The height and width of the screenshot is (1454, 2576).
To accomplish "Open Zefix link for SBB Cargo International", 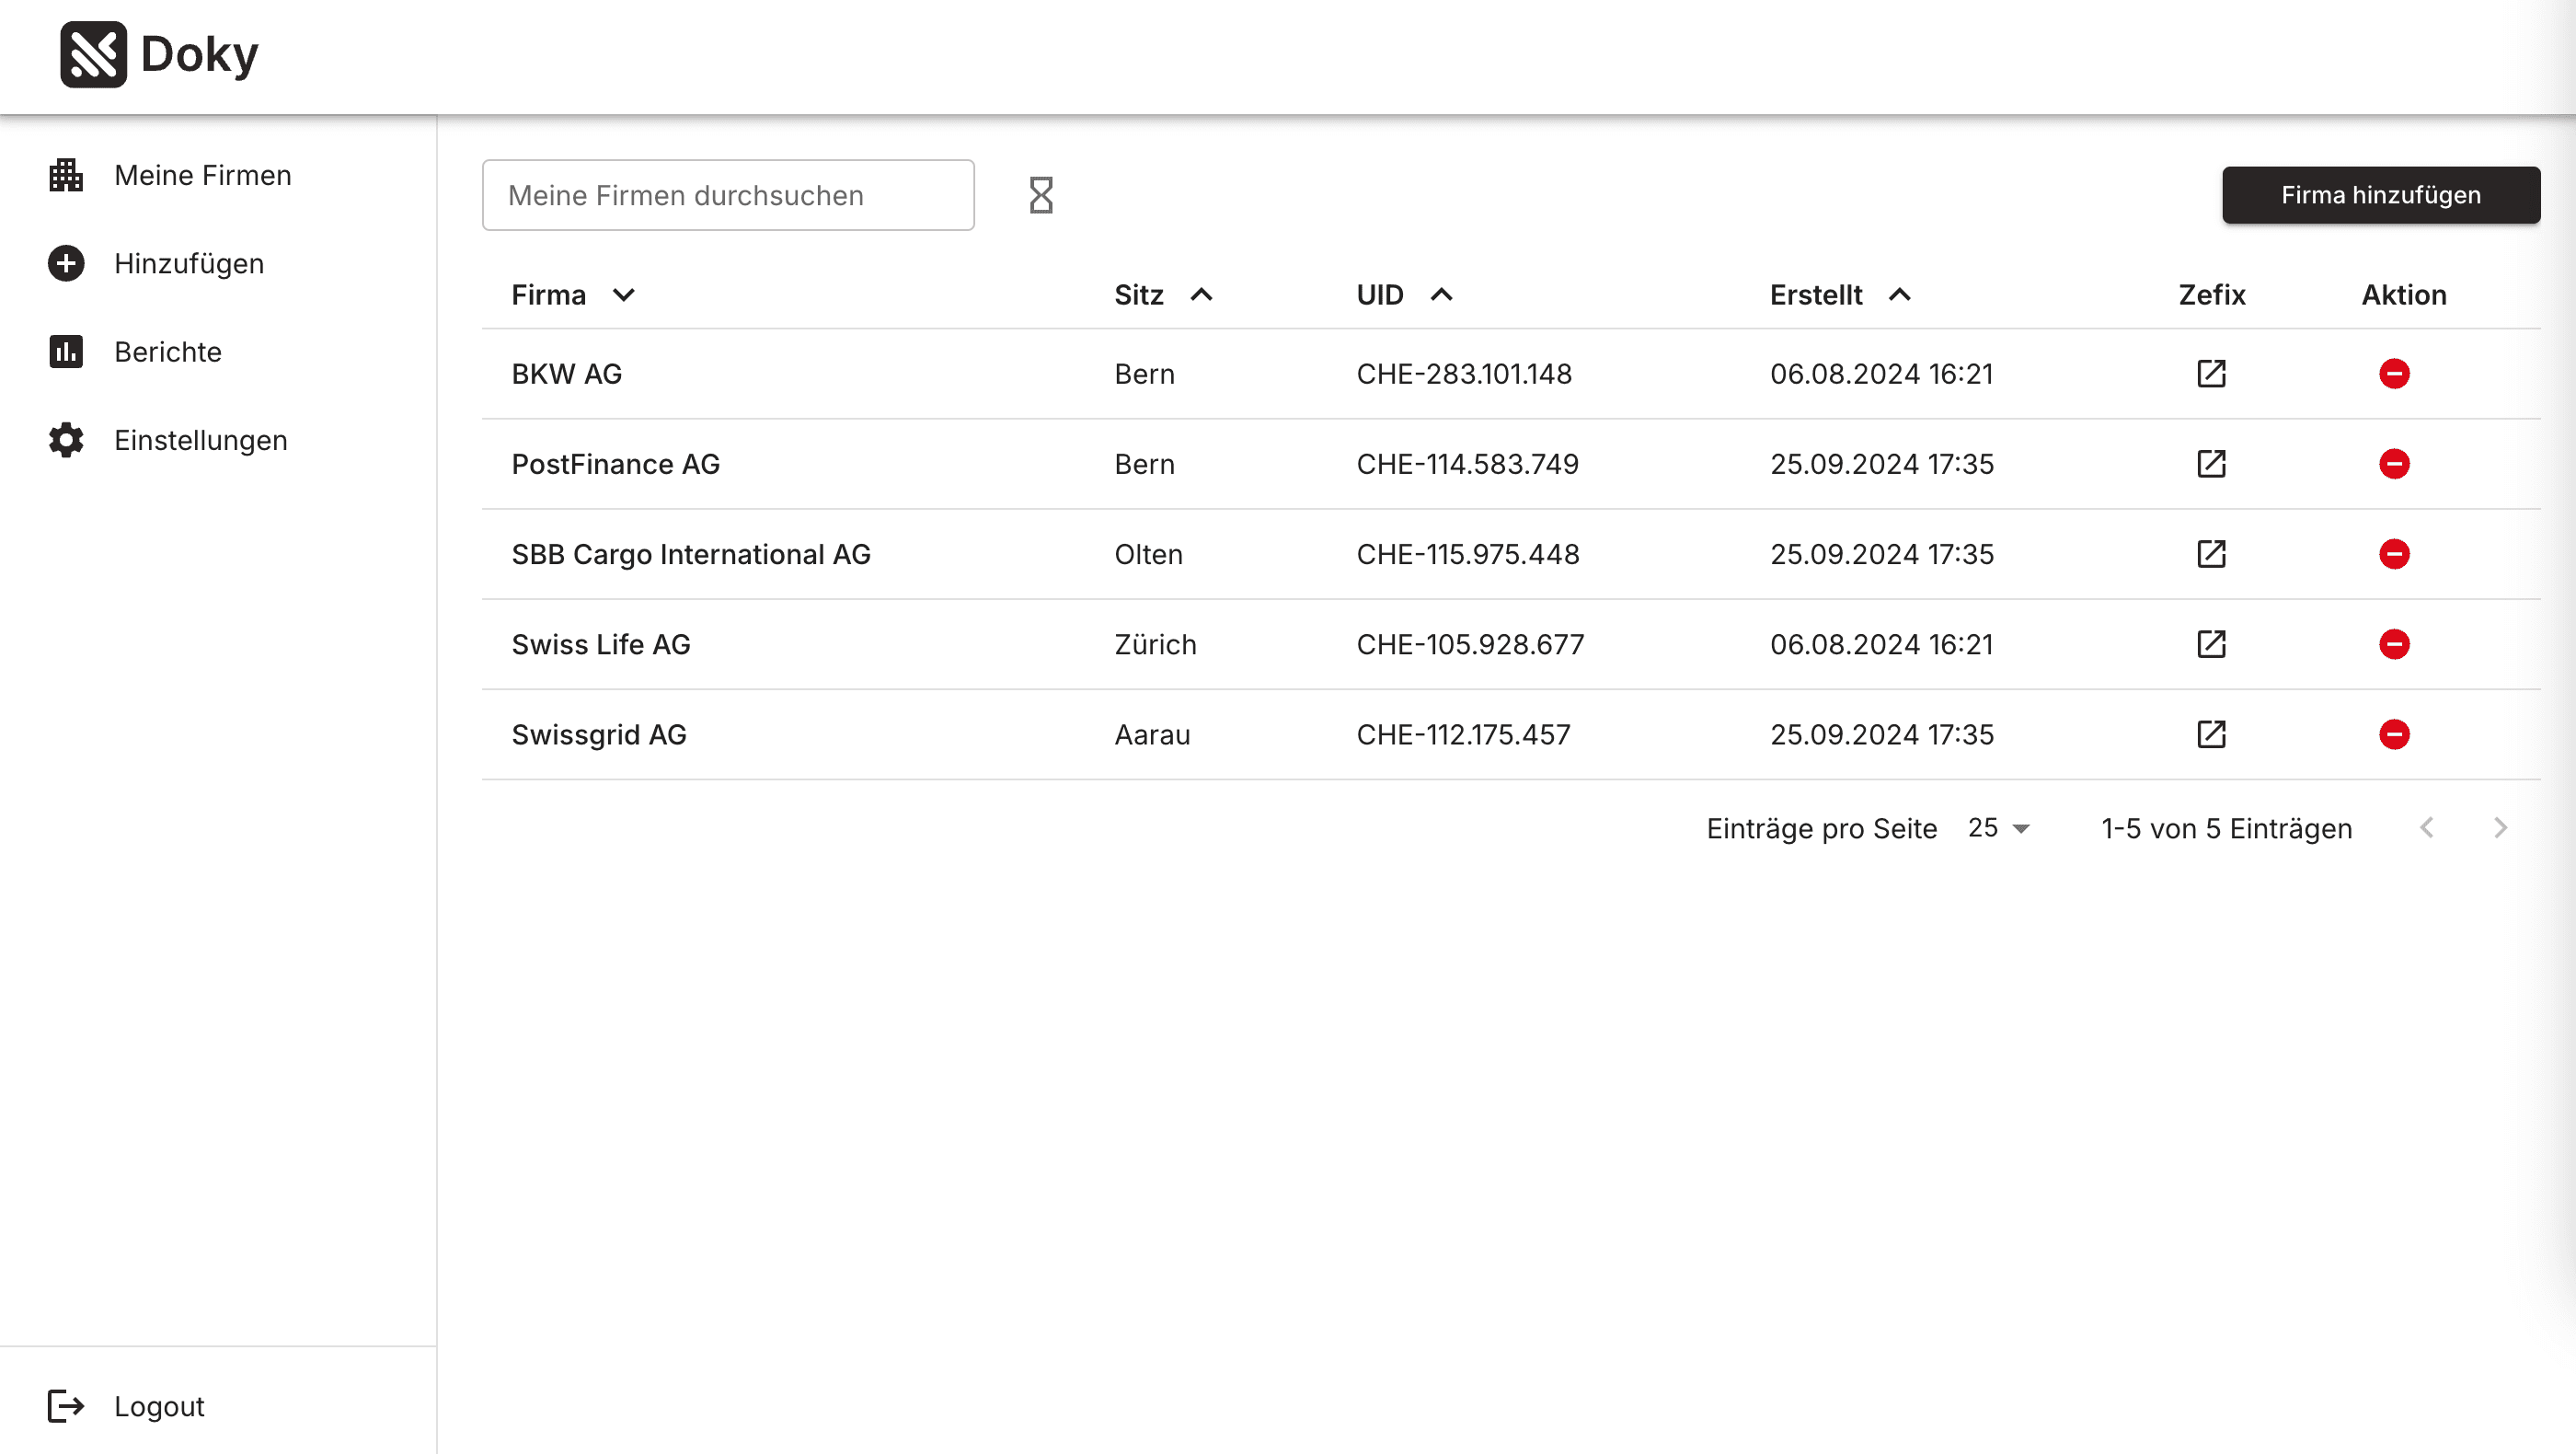I will (x=2211, y=554).
